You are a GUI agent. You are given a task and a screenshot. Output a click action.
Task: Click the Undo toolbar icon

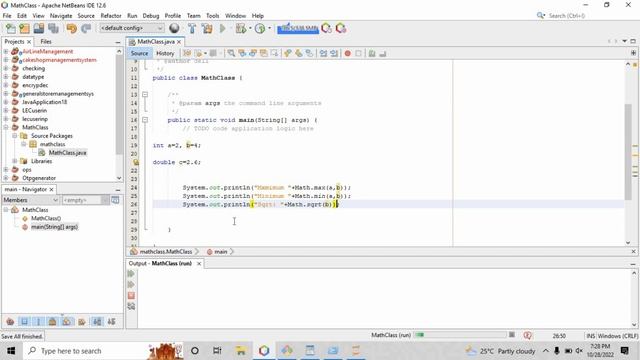tap(71, 29)
